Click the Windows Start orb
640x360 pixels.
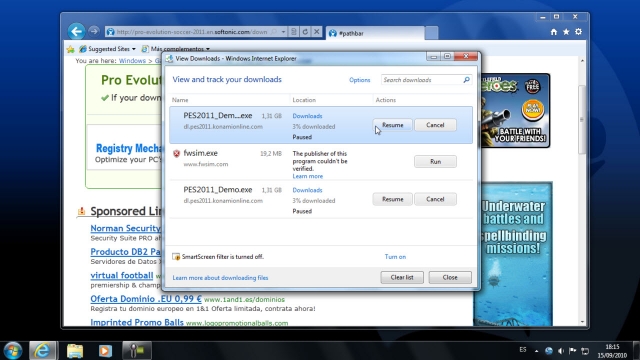[x=13, y=350]
